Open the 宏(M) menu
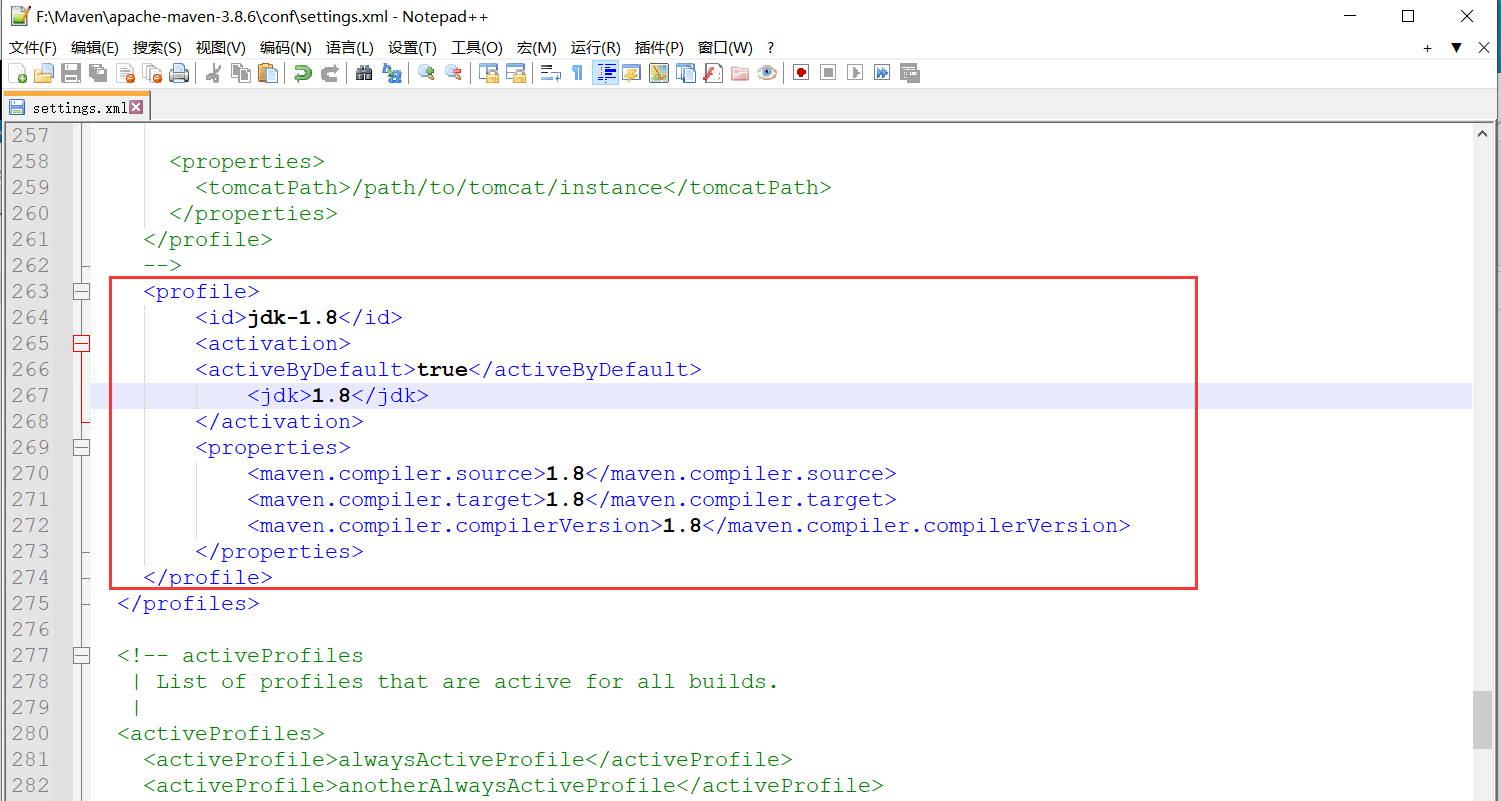 click(x=537, y=48)
